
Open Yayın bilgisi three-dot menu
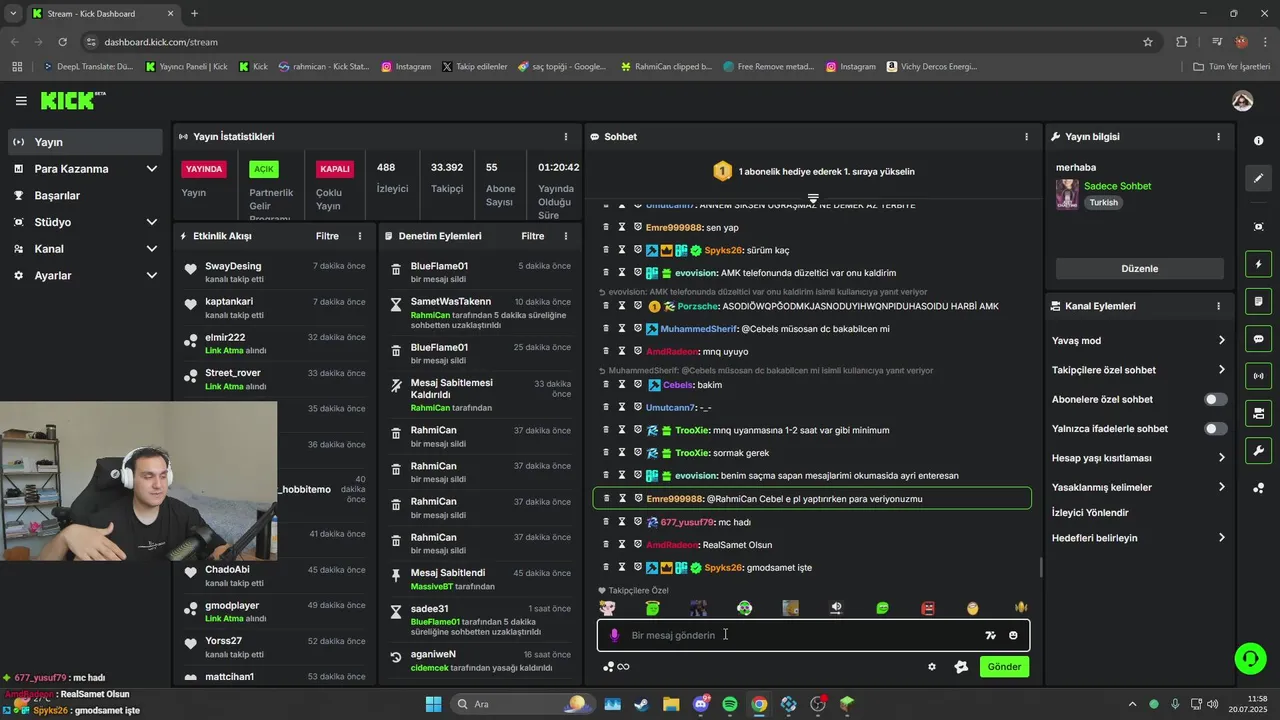(x=1218, y=136)
